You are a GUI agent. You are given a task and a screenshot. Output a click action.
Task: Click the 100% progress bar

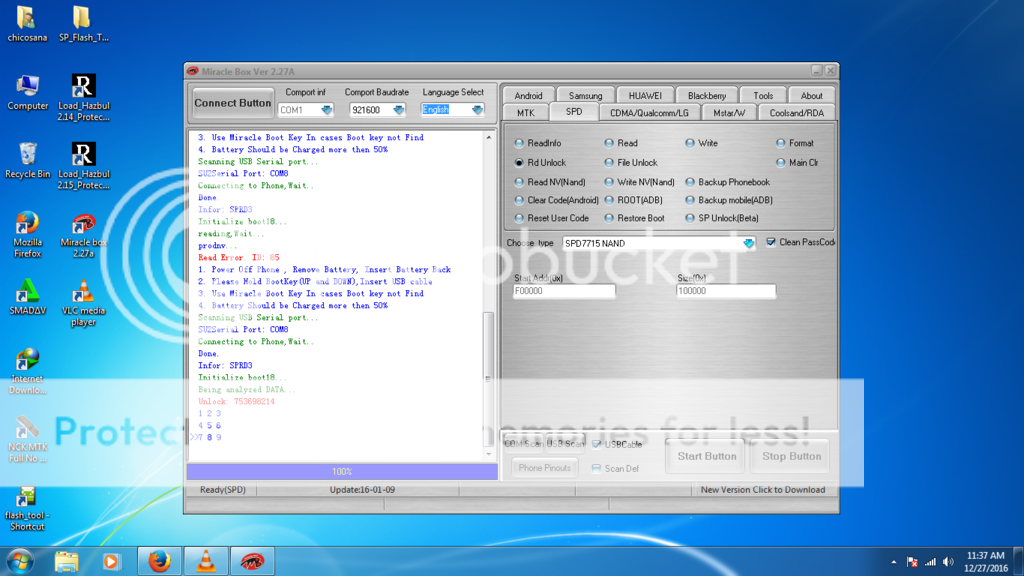342,471
